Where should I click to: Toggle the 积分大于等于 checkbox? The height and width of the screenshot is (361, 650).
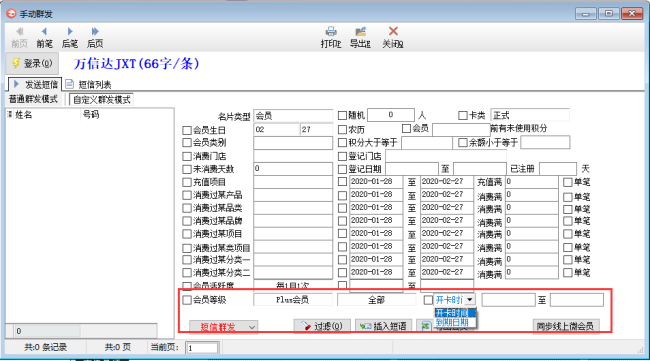[342, 143]
